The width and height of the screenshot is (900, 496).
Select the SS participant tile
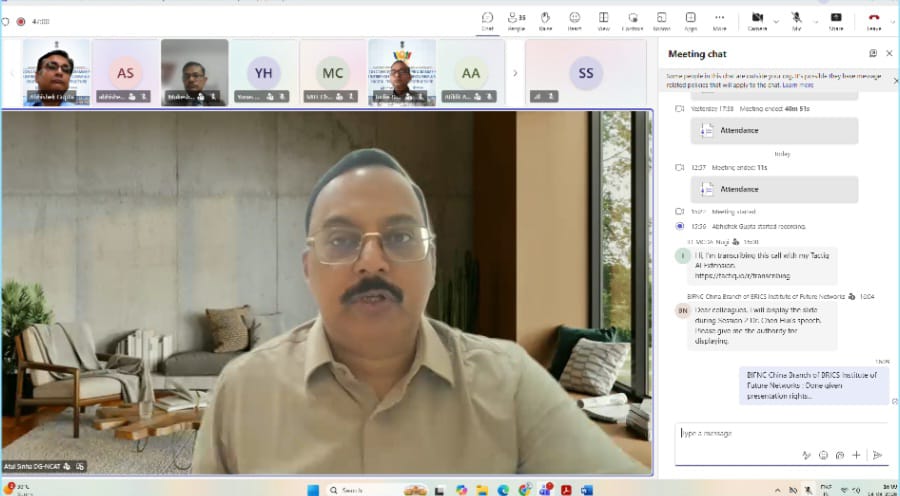coord(586,72)
